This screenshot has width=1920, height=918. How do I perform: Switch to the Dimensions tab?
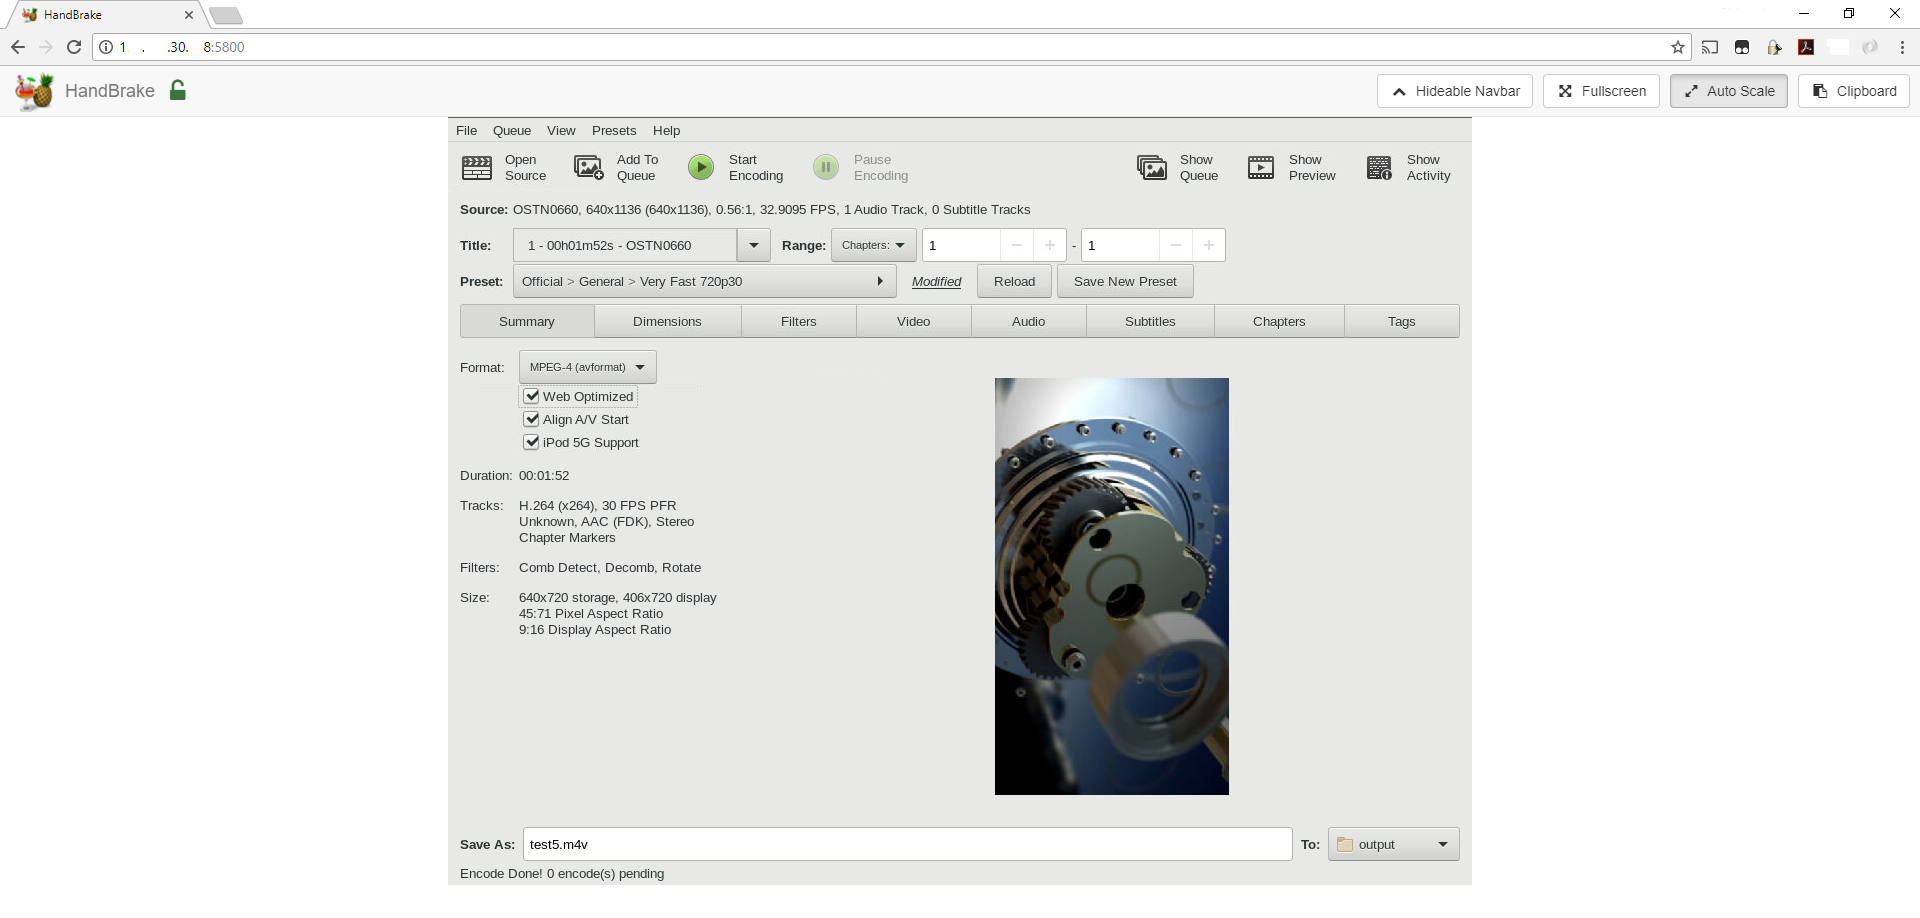[x=667, y=322]
